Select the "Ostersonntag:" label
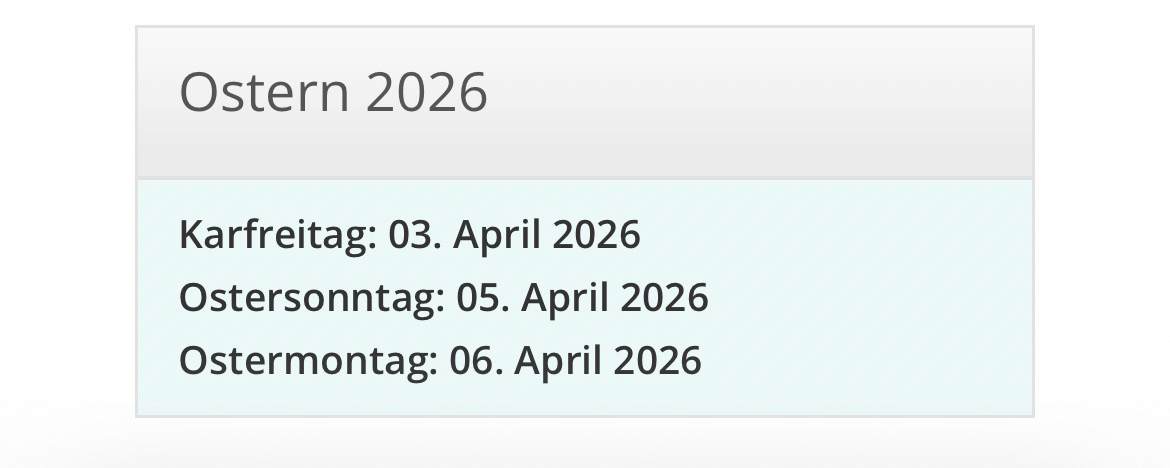Image resolution: width=1170 pixels, height=468 pixels. point(311,298)
